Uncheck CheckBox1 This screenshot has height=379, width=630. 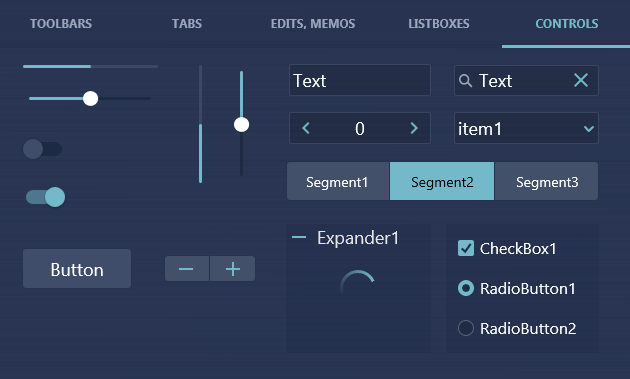[x=466, y=248]
